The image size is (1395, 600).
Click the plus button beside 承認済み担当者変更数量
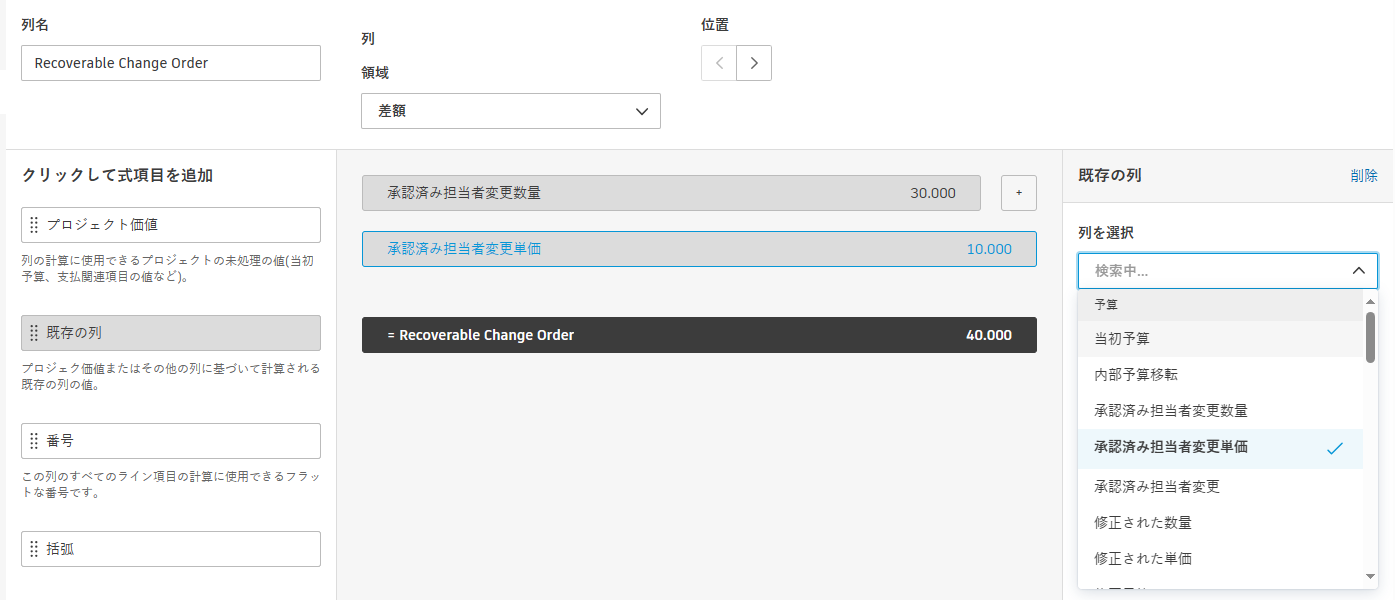click(x=1019, y=193)
